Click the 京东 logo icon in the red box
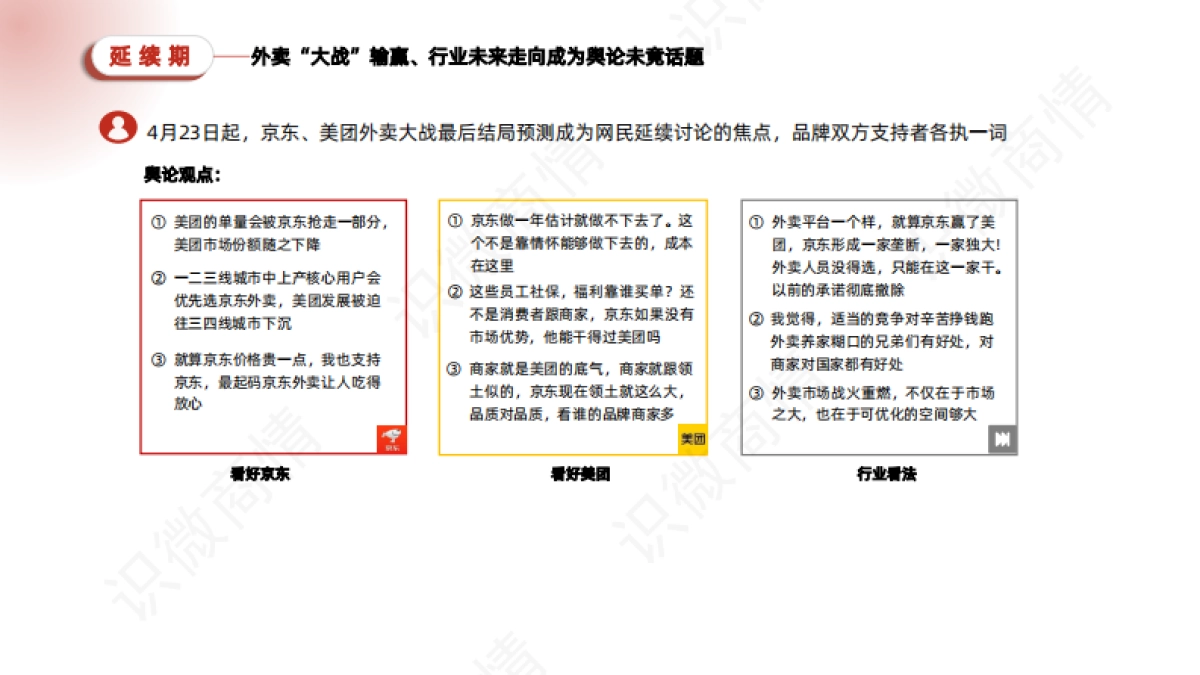The image size is (1200, 675). [x=393, y=438]
